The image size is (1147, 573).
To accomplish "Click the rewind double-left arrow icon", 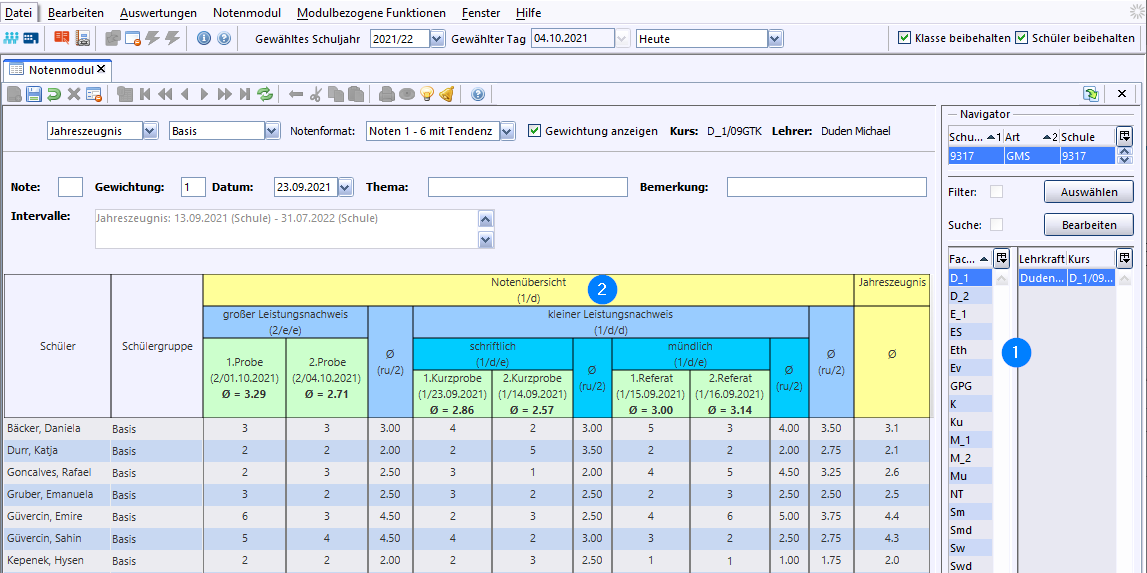I will 165,94.
